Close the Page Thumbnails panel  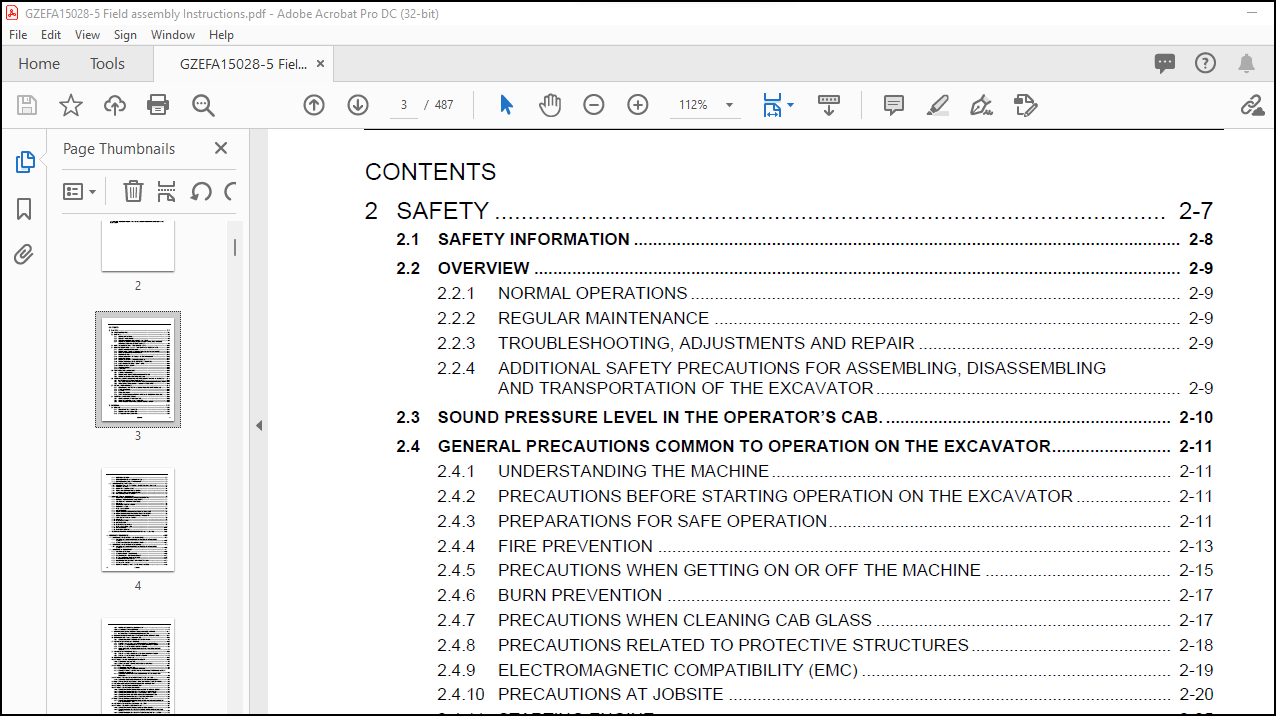click(221, 148)
